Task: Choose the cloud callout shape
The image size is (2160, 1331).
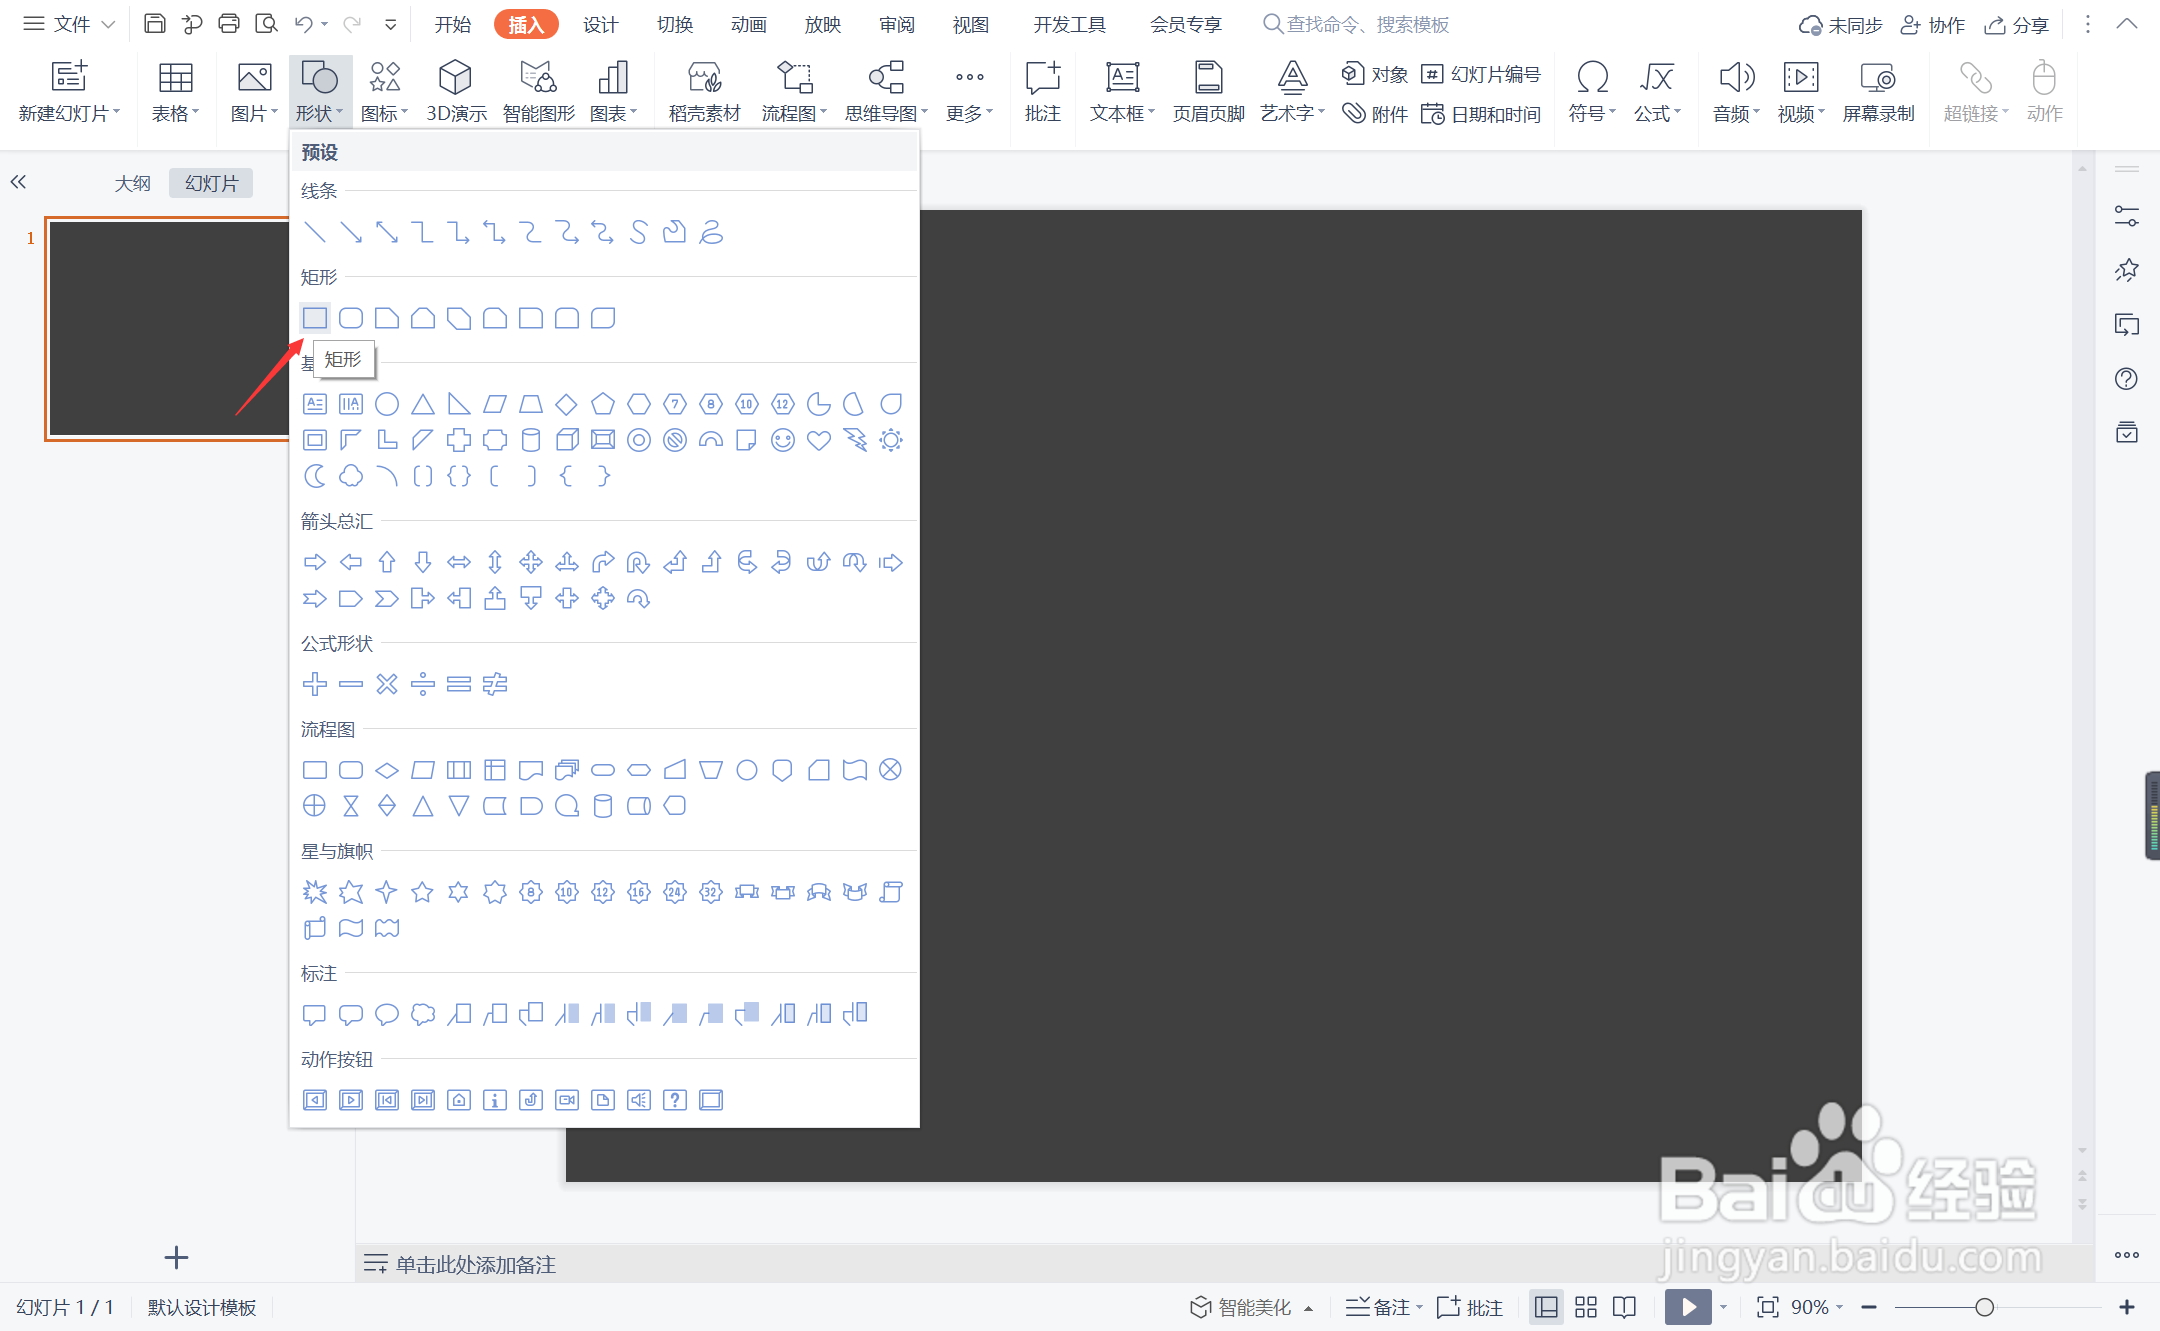Action: (x=423, y=1014)
